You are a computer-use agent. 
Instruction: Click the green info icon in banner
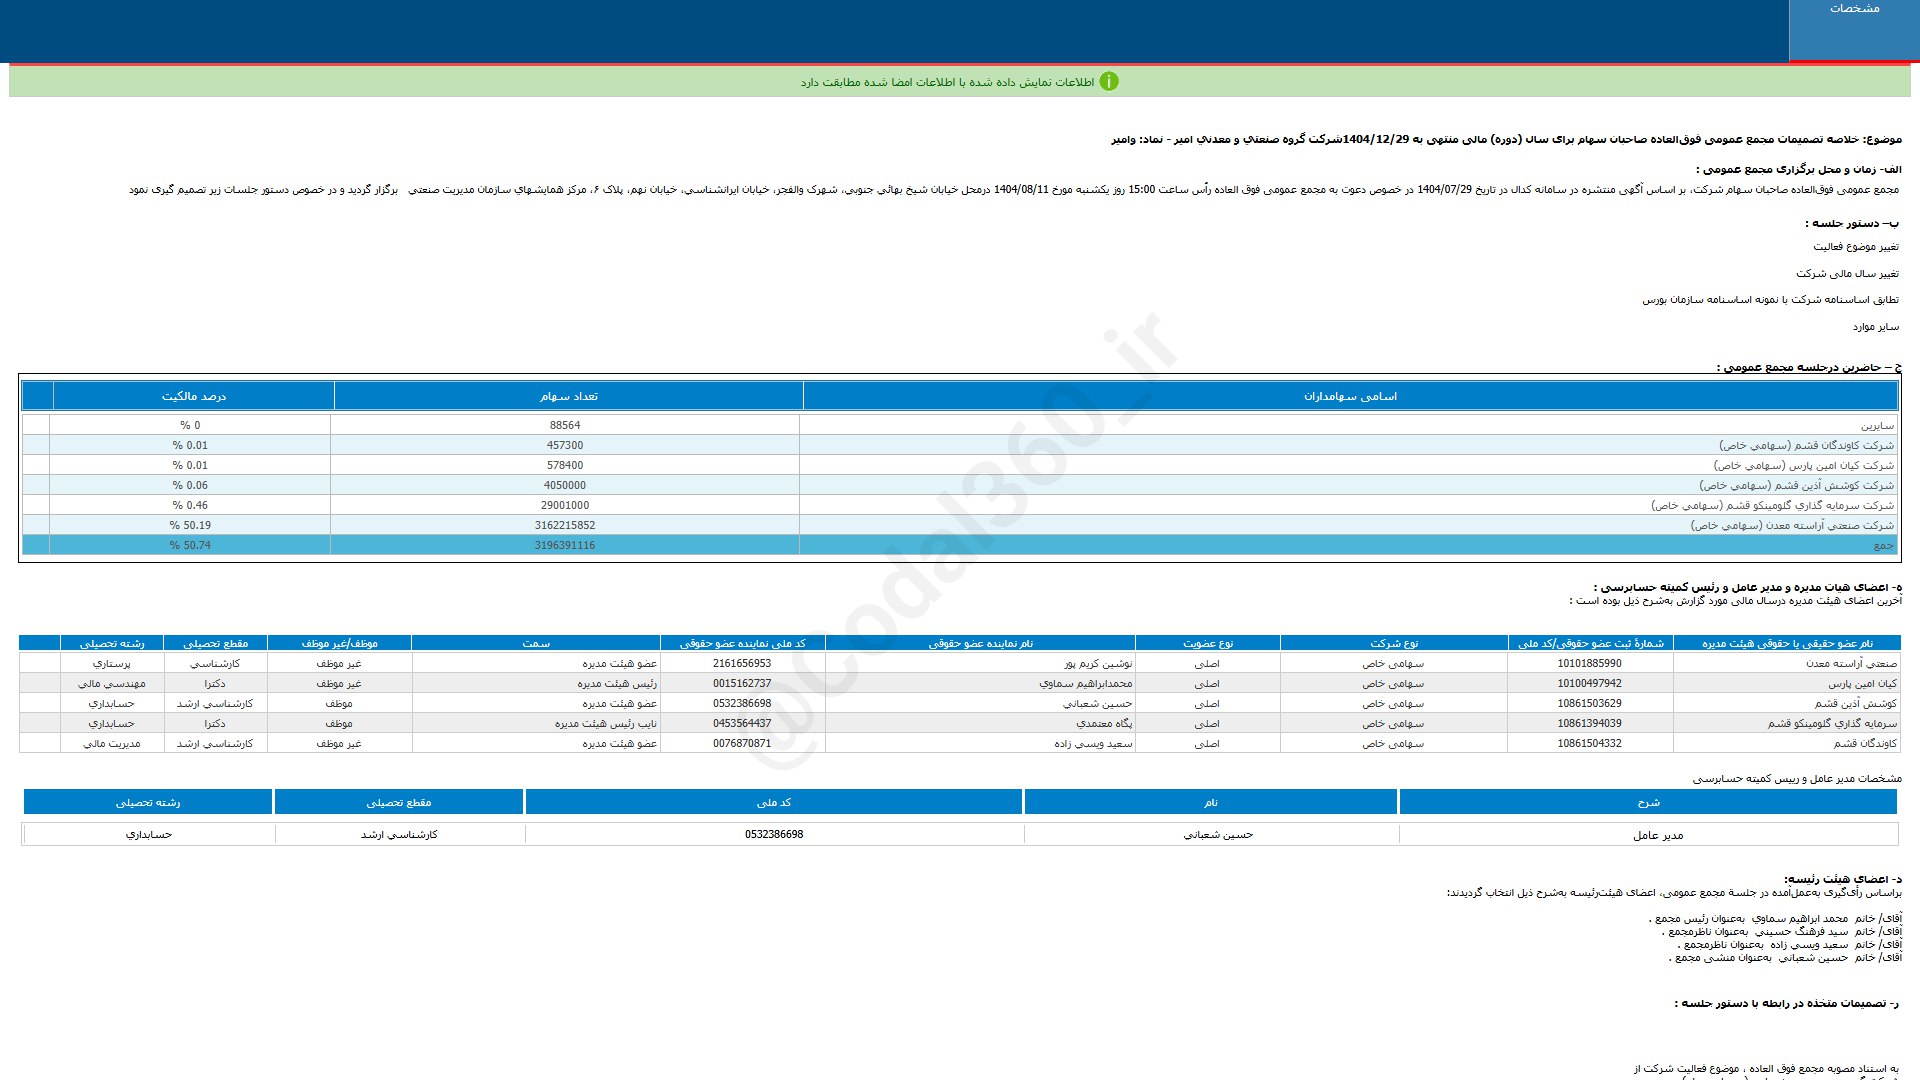1109,82
